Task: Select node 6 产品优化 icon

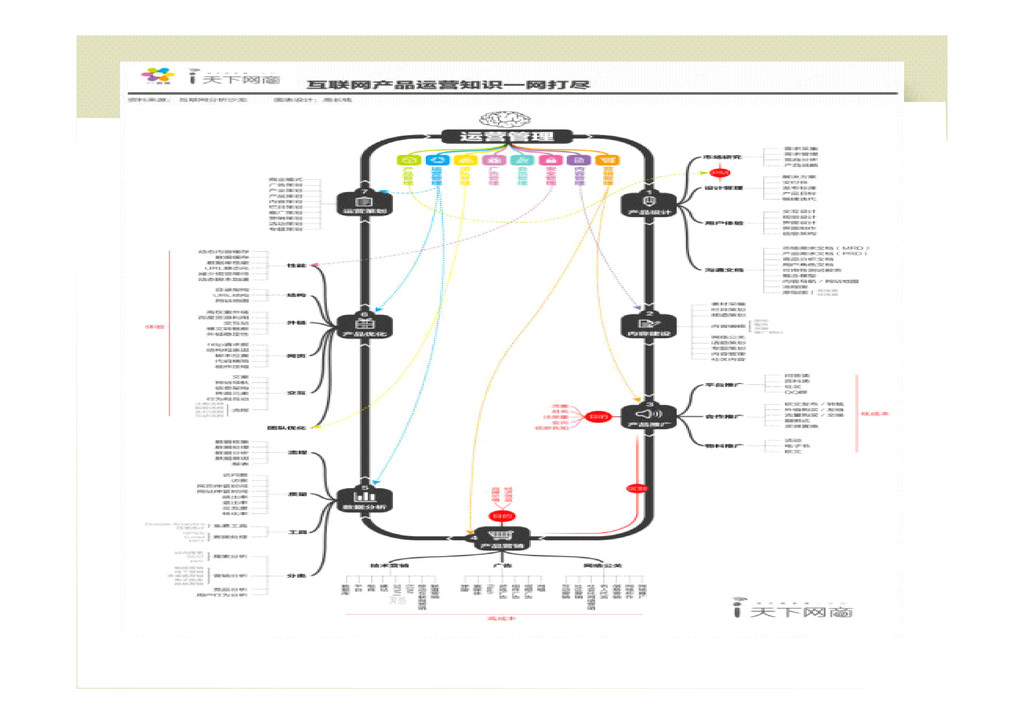Action: (x=364, y=326)
